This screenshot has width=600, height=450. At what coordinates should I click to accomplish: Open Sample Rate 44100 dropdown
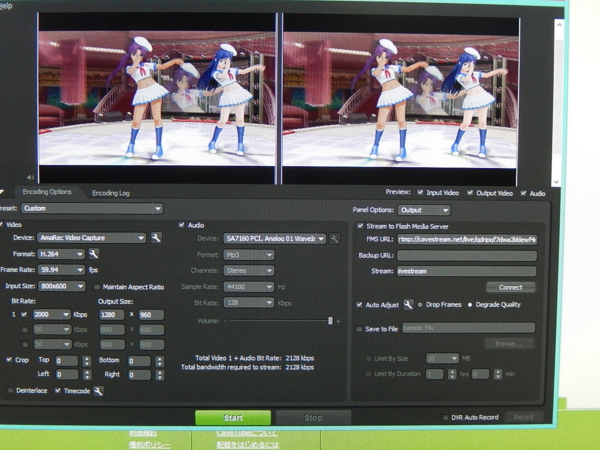click(249, 287)
